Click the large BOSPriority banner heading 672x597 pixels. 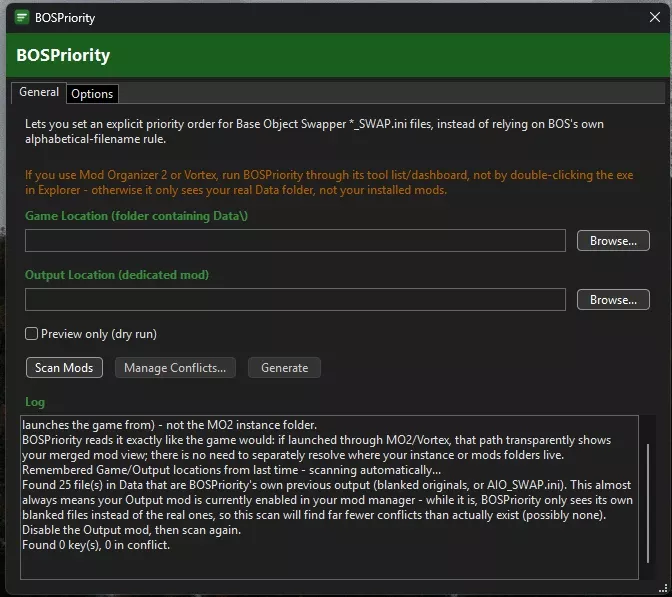pos(63,55)
